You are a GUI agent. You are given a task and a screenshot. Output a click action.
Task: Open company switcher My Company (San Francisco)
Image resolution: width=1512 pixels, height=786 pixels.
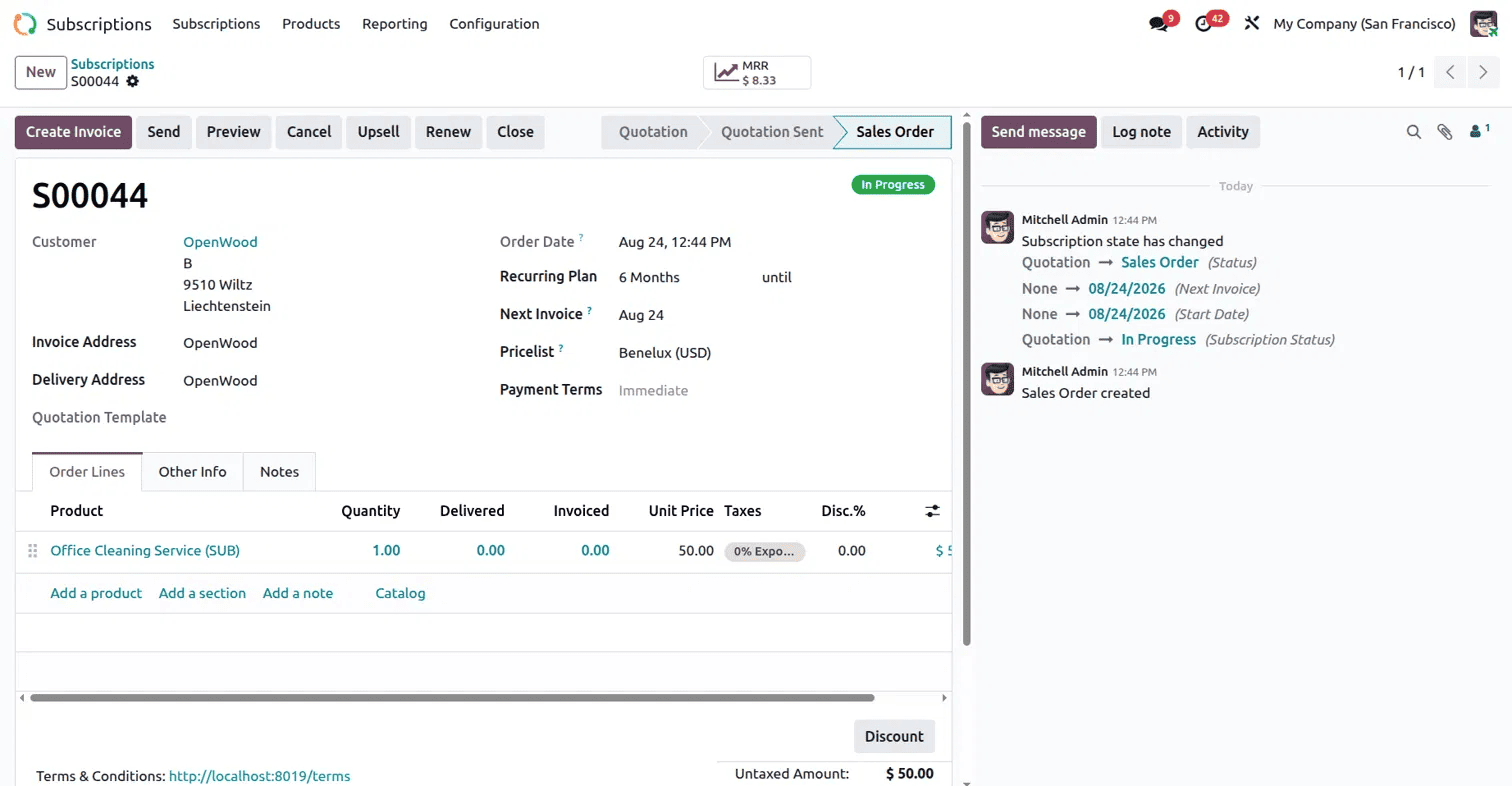[1364, 24]
